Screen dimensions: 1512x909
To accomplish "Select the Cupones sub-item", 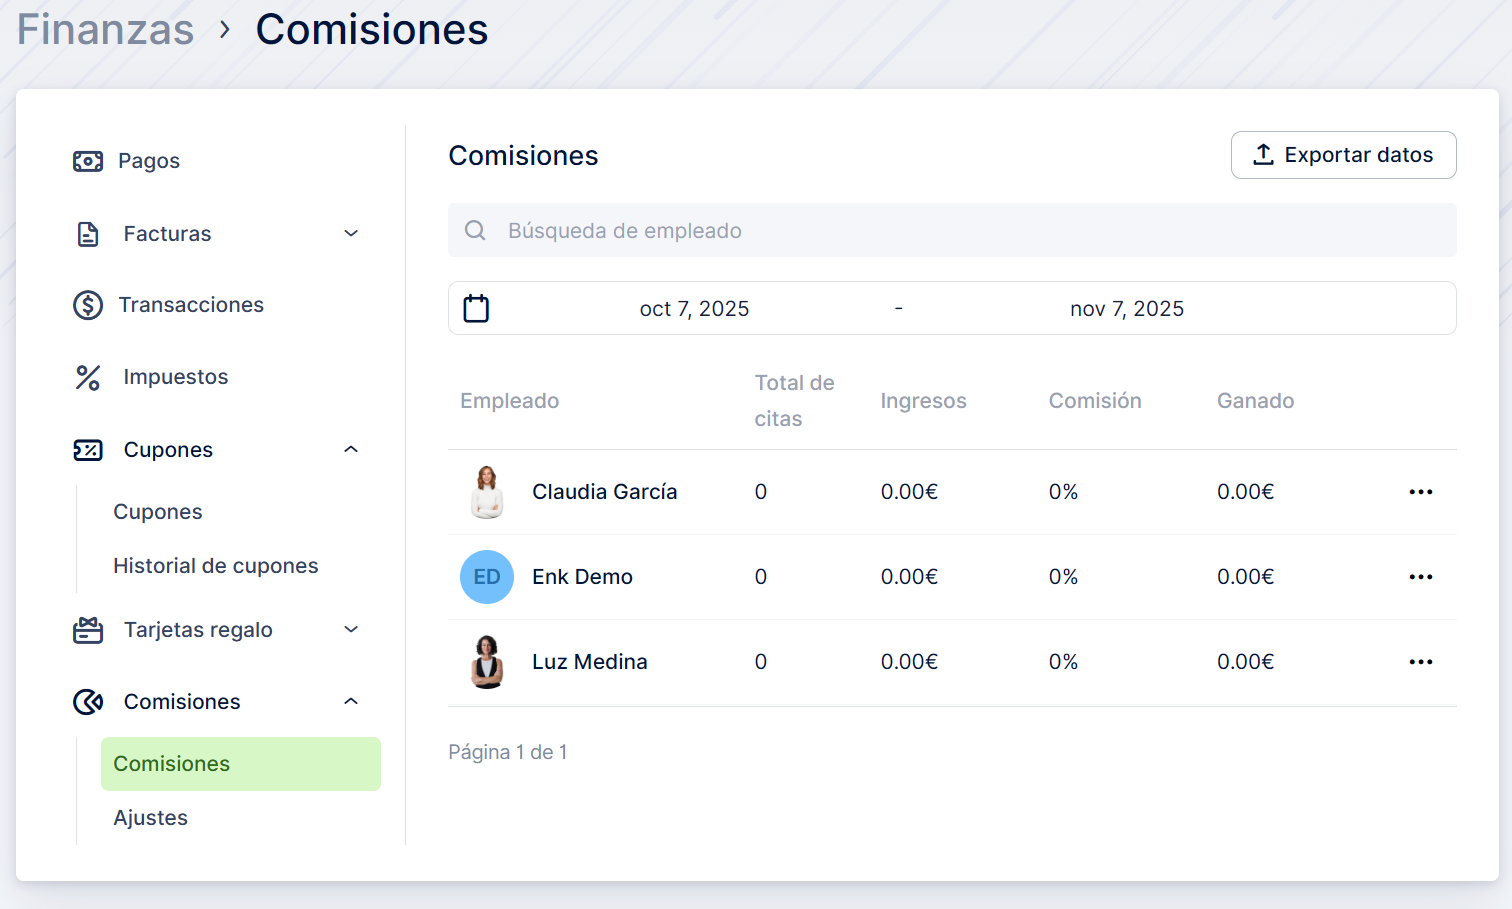I will 158,512.
